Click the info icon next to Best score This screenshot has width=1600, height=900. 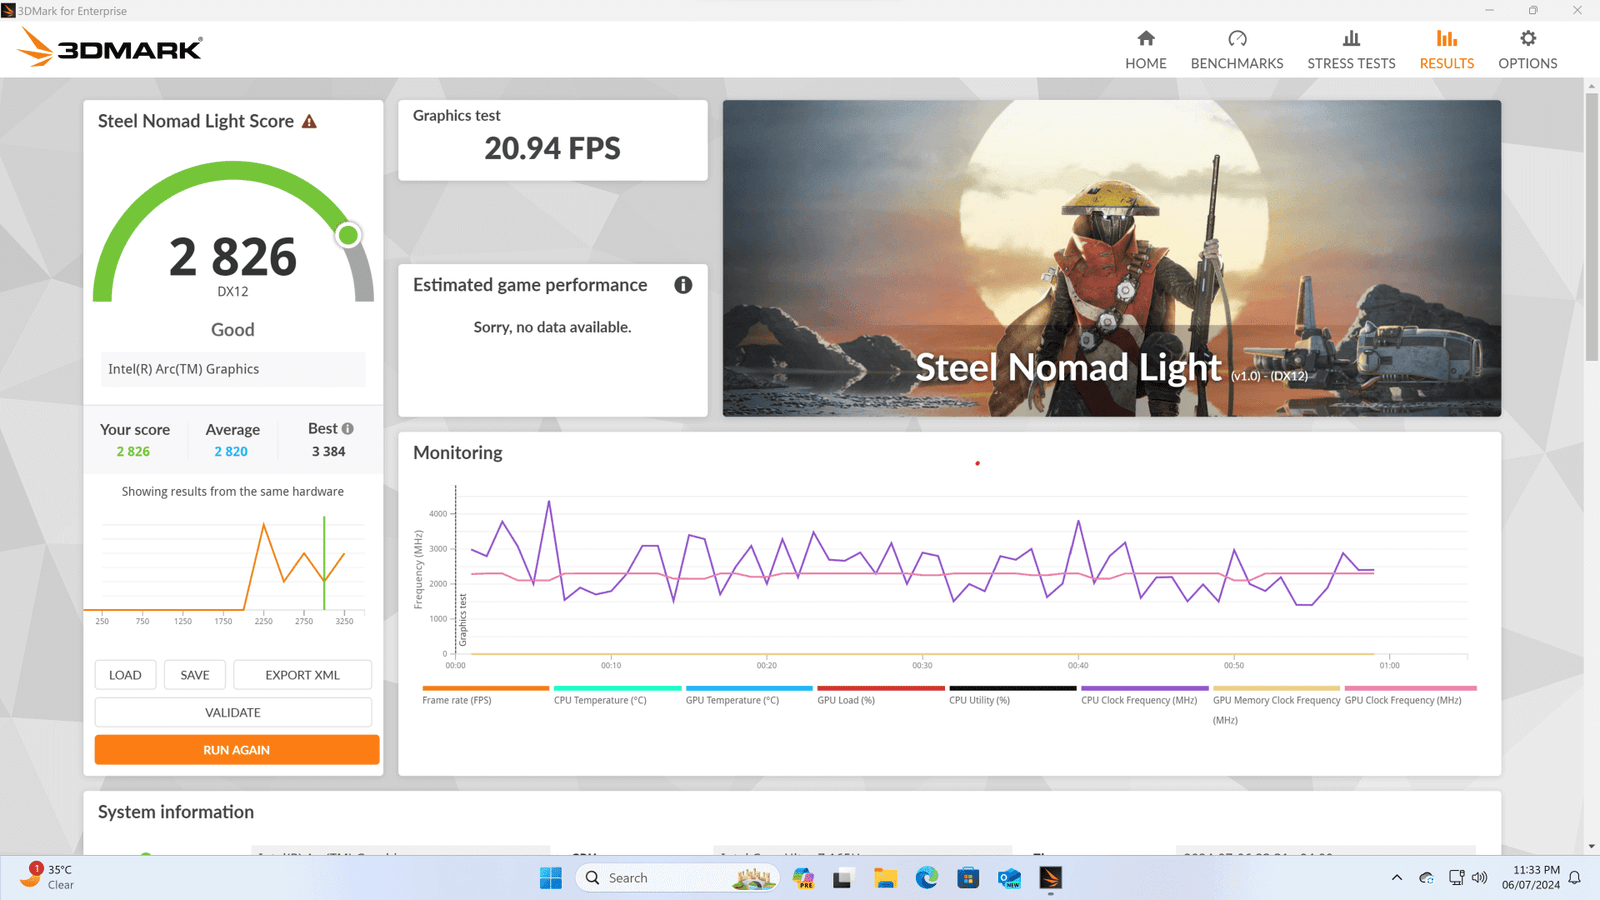point(348,429)
